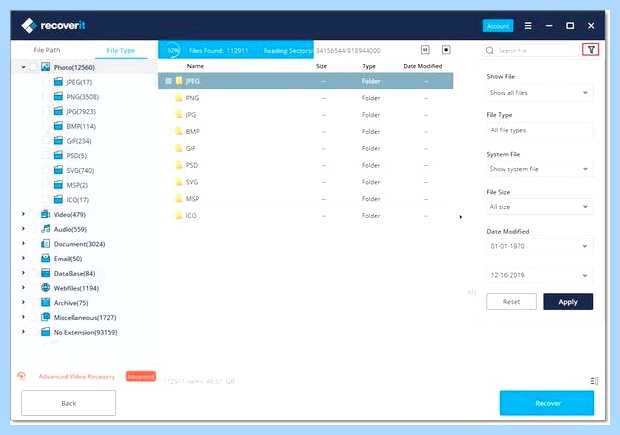The height and width of the screenshot is (435, 620).
Task: Switch list view with bottom-right view icon
Action: [594, 381]
